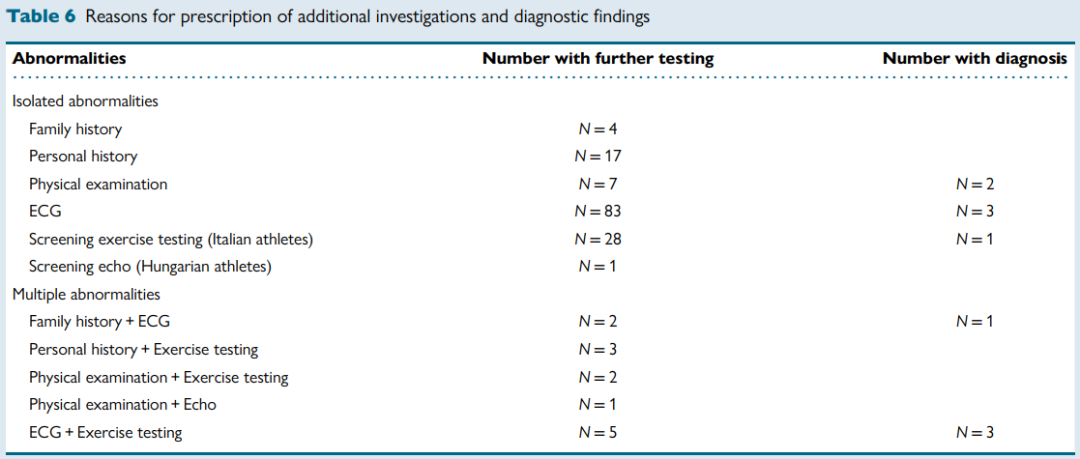Select "Physical examination + Echo" row label
1080x459 pixels.
[x=122, y=405]
